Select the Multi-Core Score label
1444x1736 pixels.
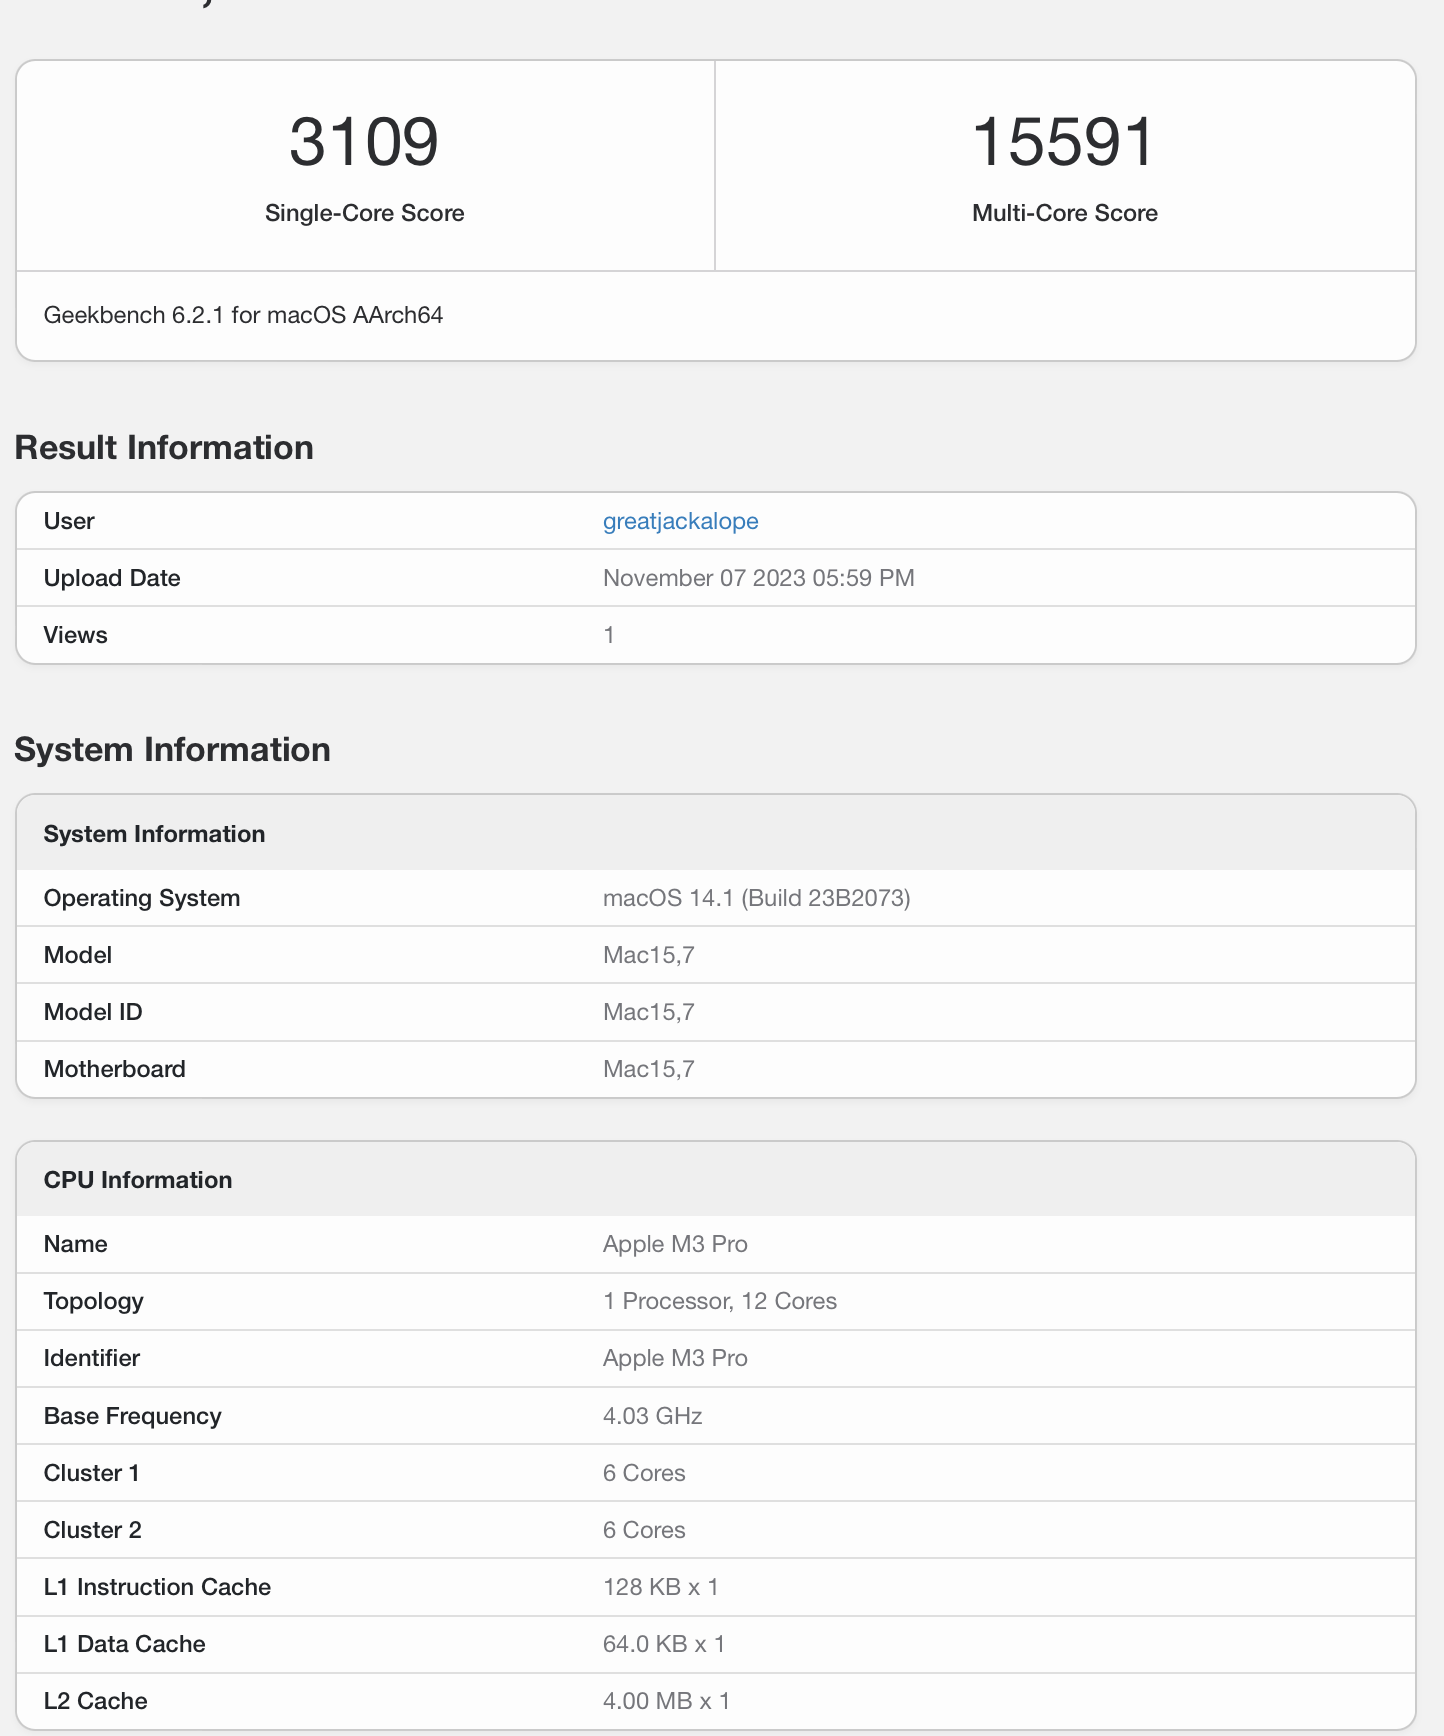(1064, 213)
